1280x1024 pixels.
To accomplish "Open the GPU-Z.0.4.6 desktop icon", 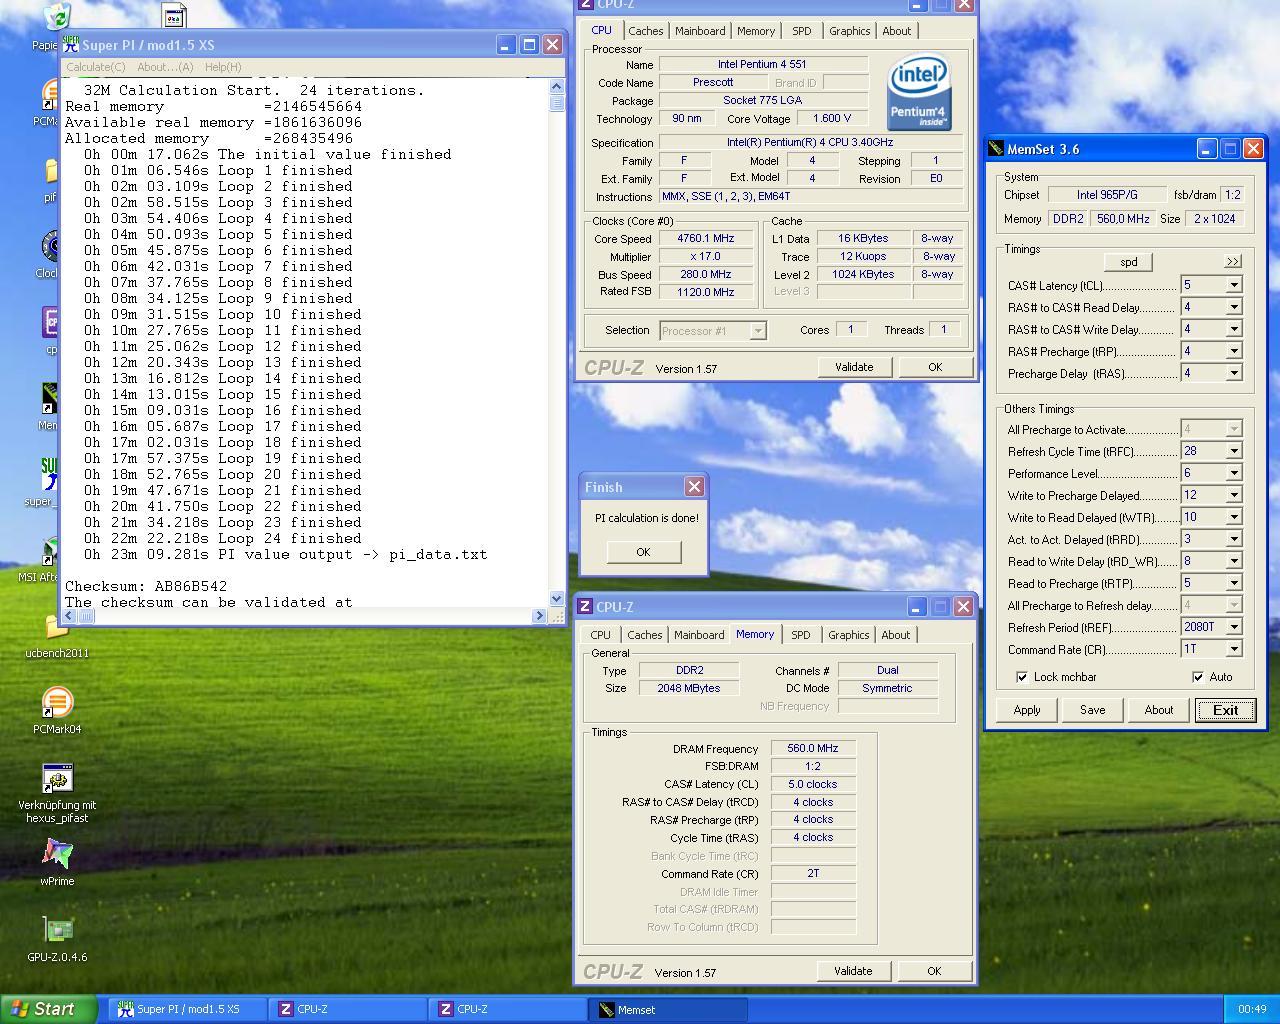I will 57,930.
